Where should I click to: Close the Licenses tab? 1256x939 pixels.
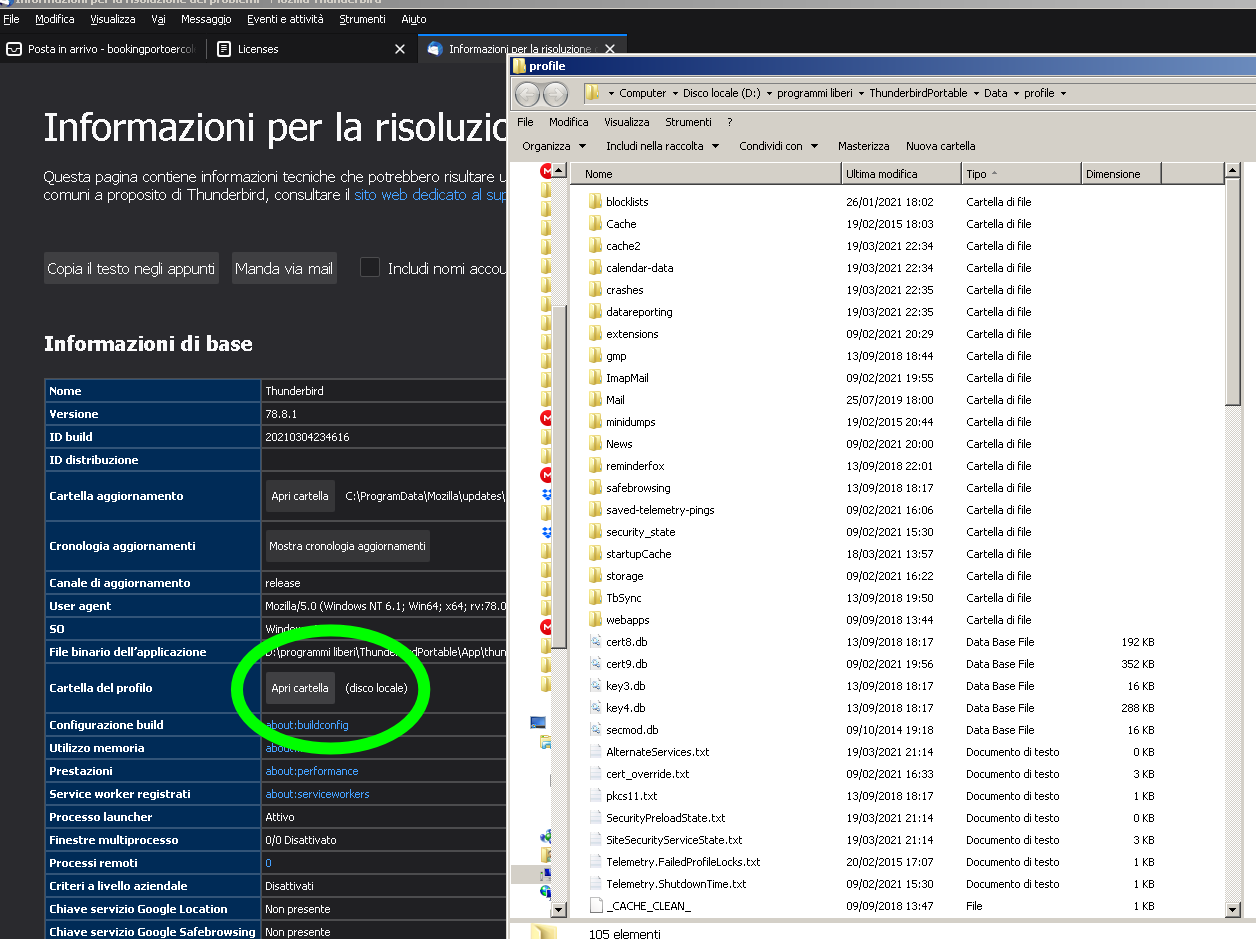(x=400, y=49)
